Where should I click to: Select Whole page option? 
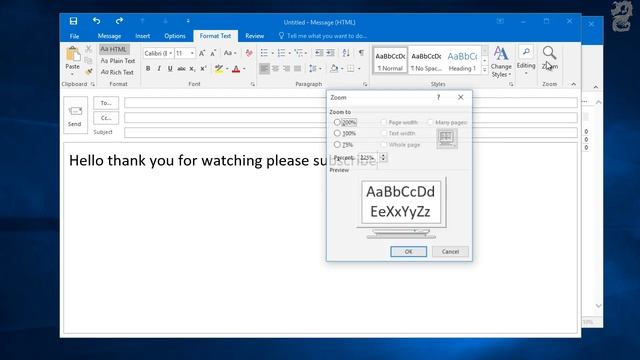click(384, 144)
